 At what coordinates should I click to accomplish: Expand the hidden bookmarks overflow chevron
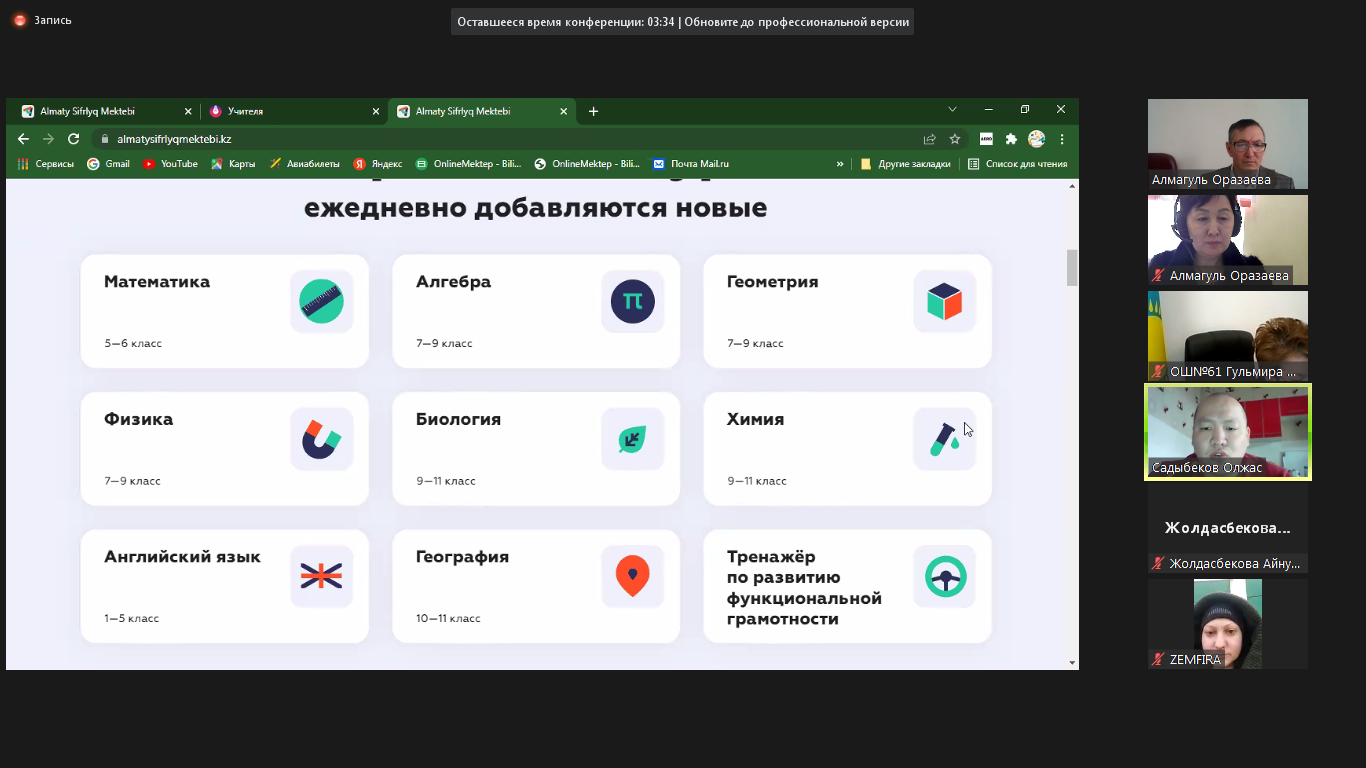click(x=840, y=164)
